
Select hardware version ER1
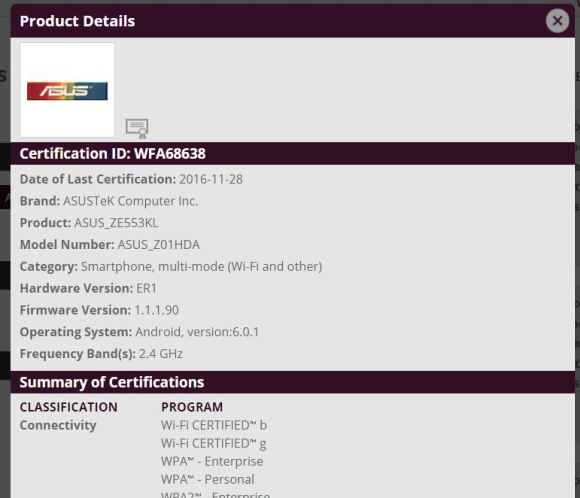click(x=146, y=289)
